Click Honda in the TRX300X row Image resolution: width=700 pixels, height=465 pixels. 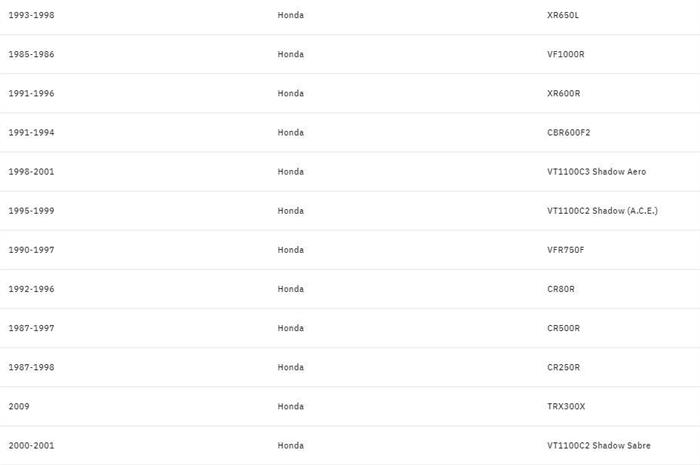(290, 406)
